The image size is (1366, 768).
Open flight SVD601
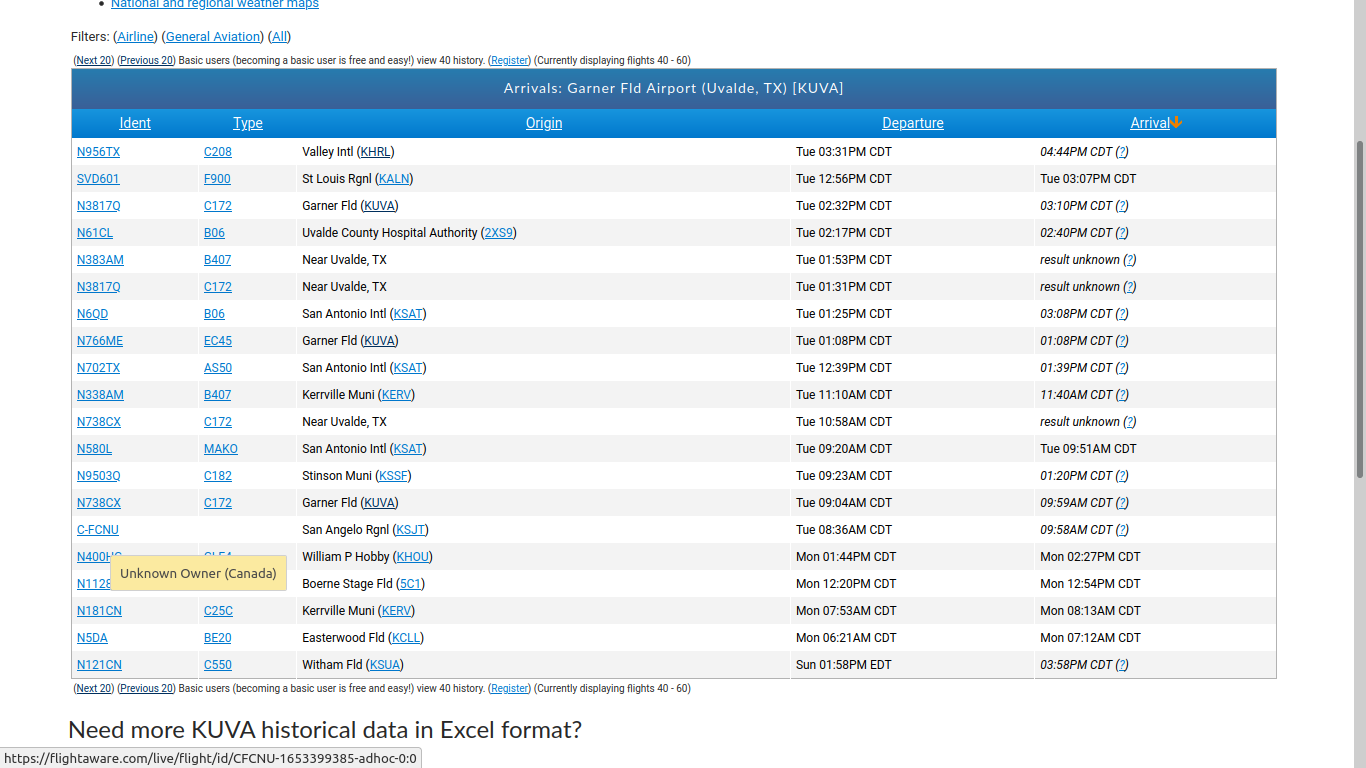click(98, 179)
